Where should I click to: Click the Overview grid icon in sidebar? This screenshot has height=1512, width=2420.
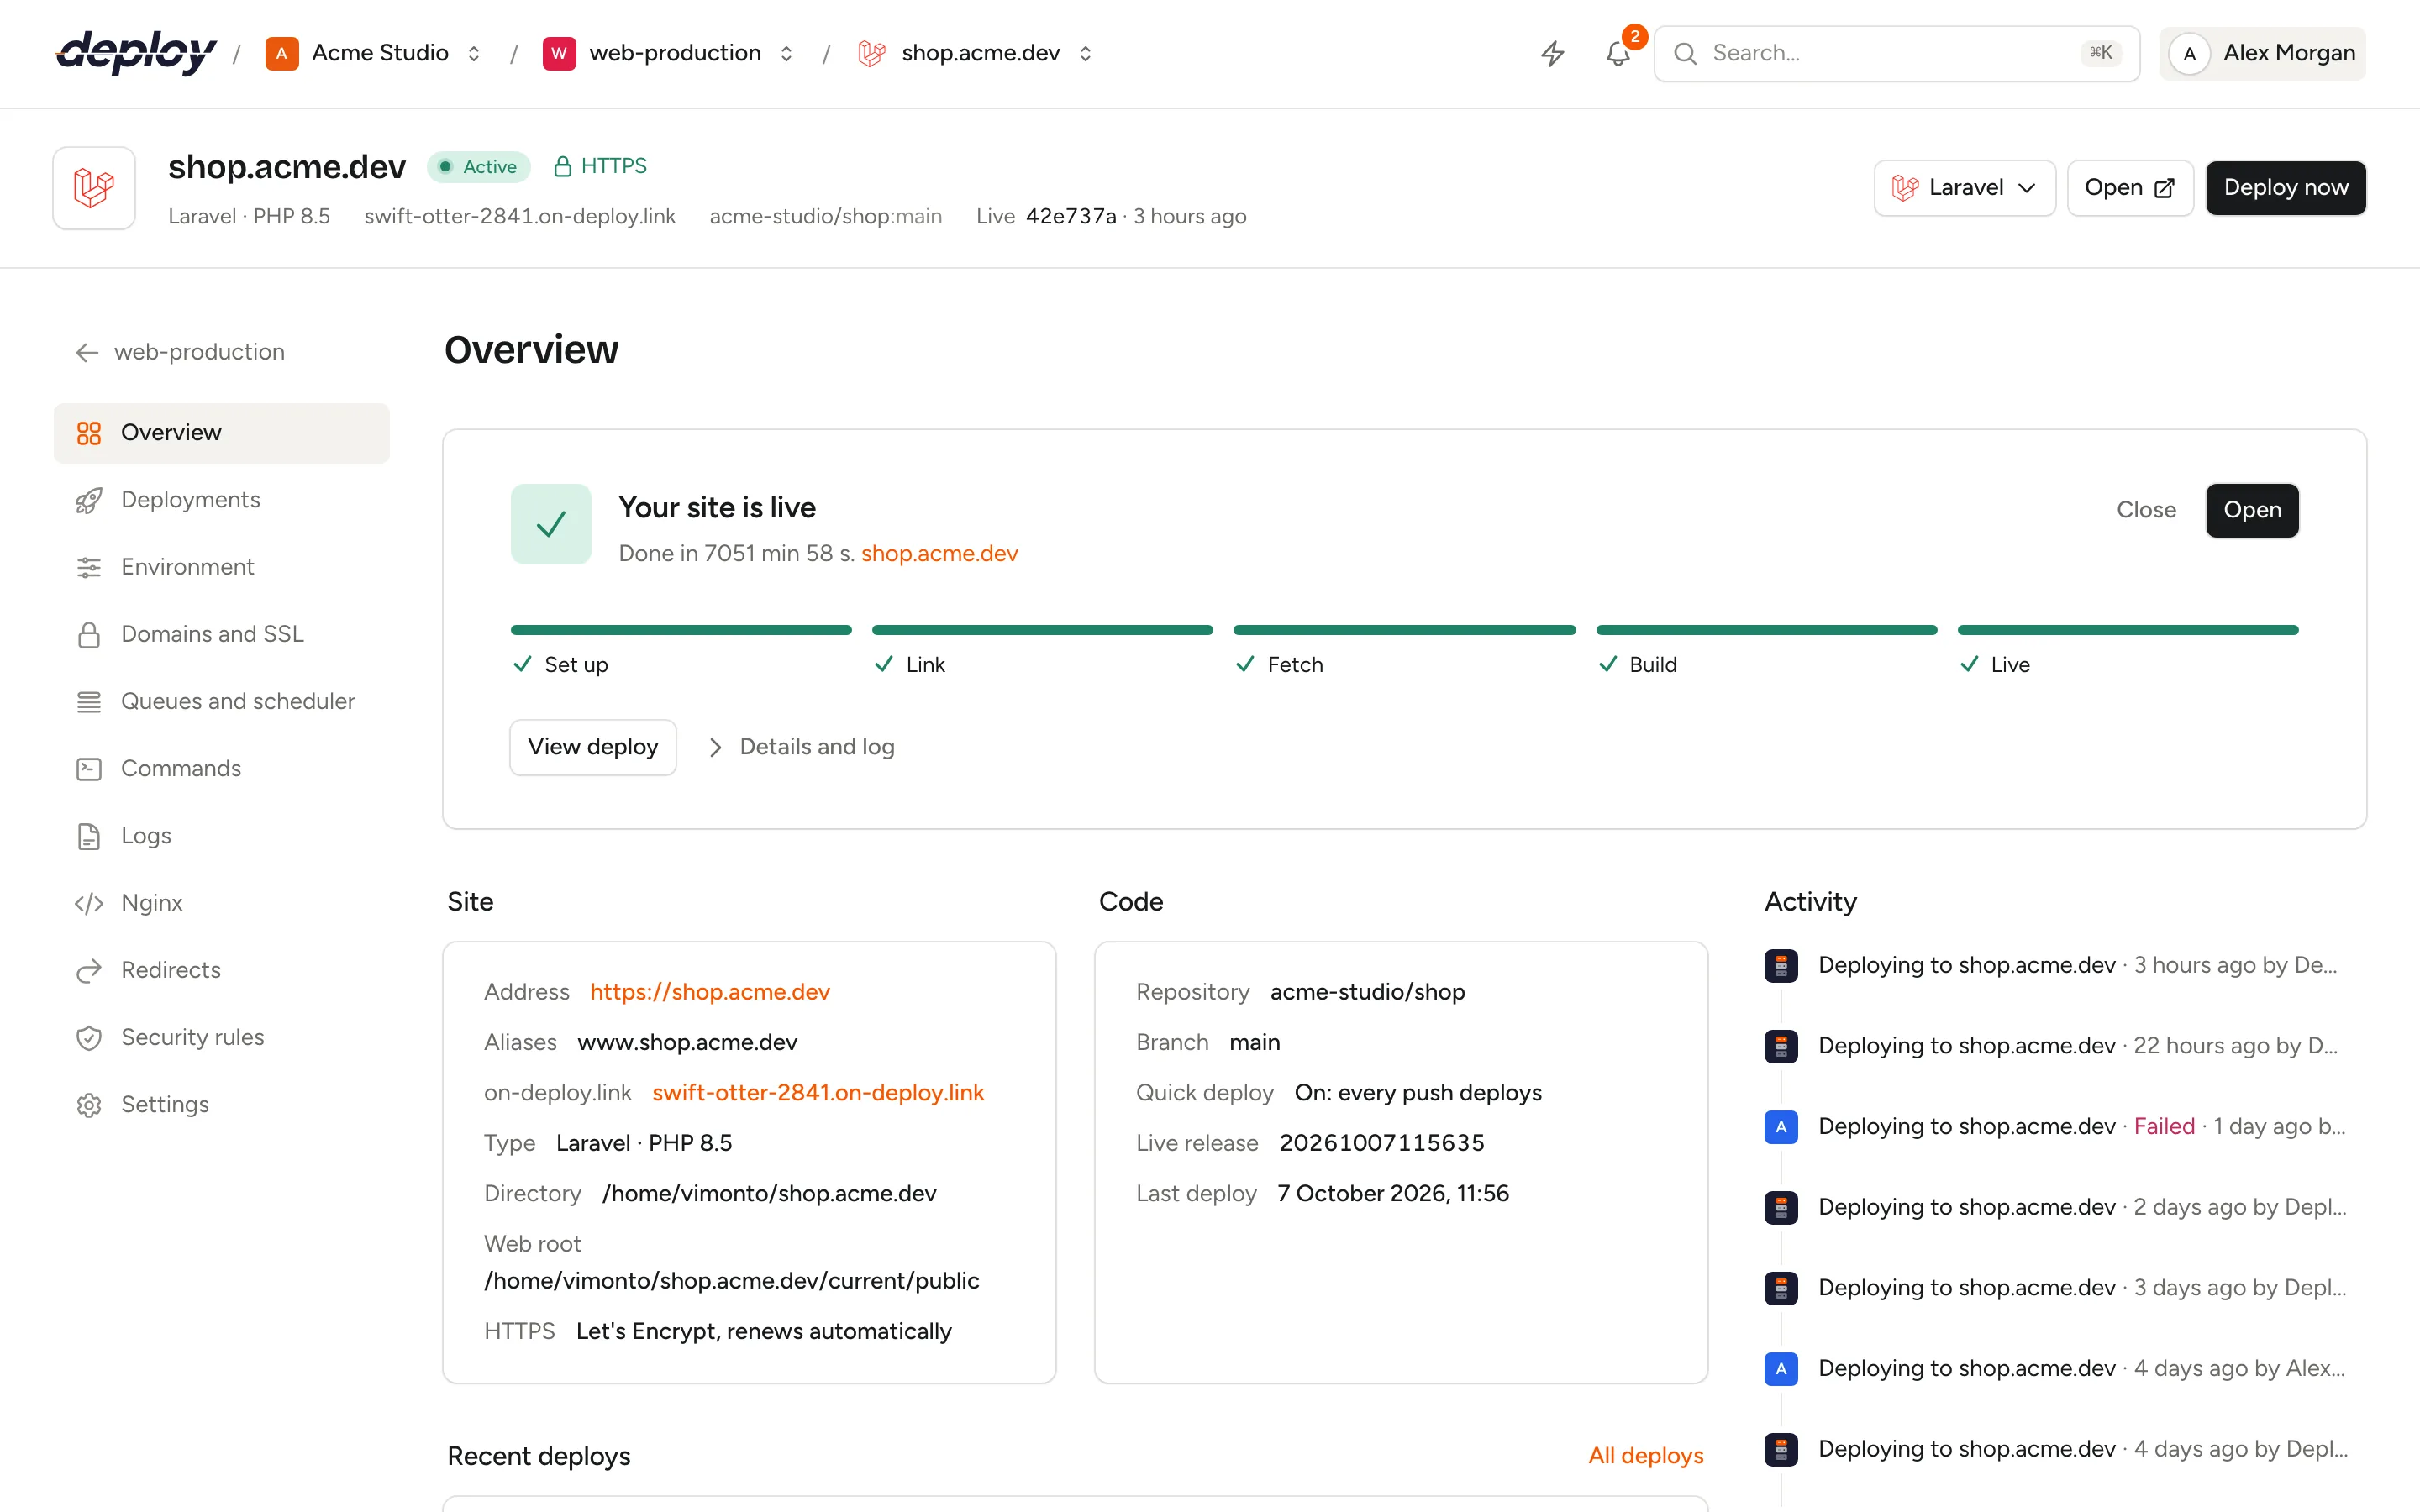89,433
